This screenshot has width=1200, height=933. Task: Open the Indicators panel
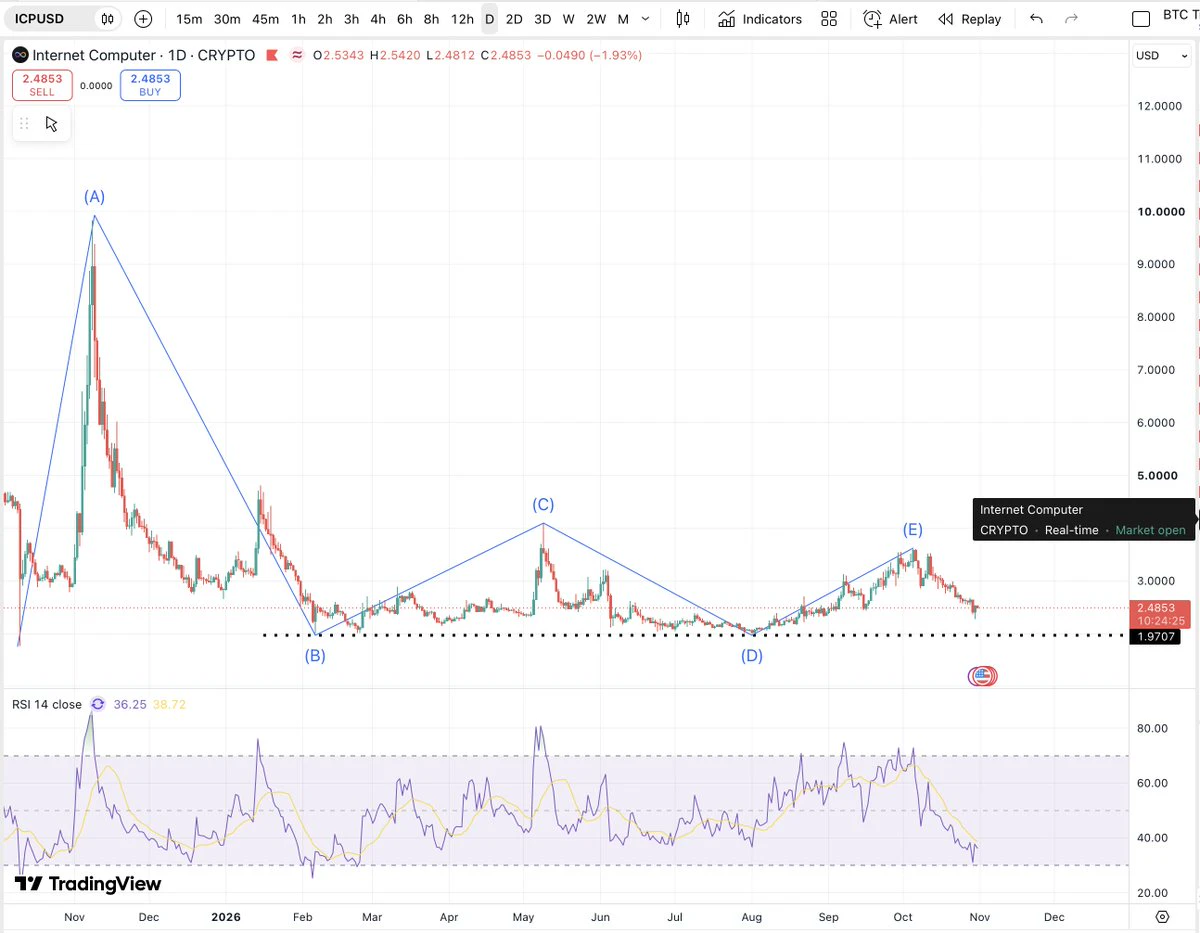pyautogui.click(x=759, y=18)
